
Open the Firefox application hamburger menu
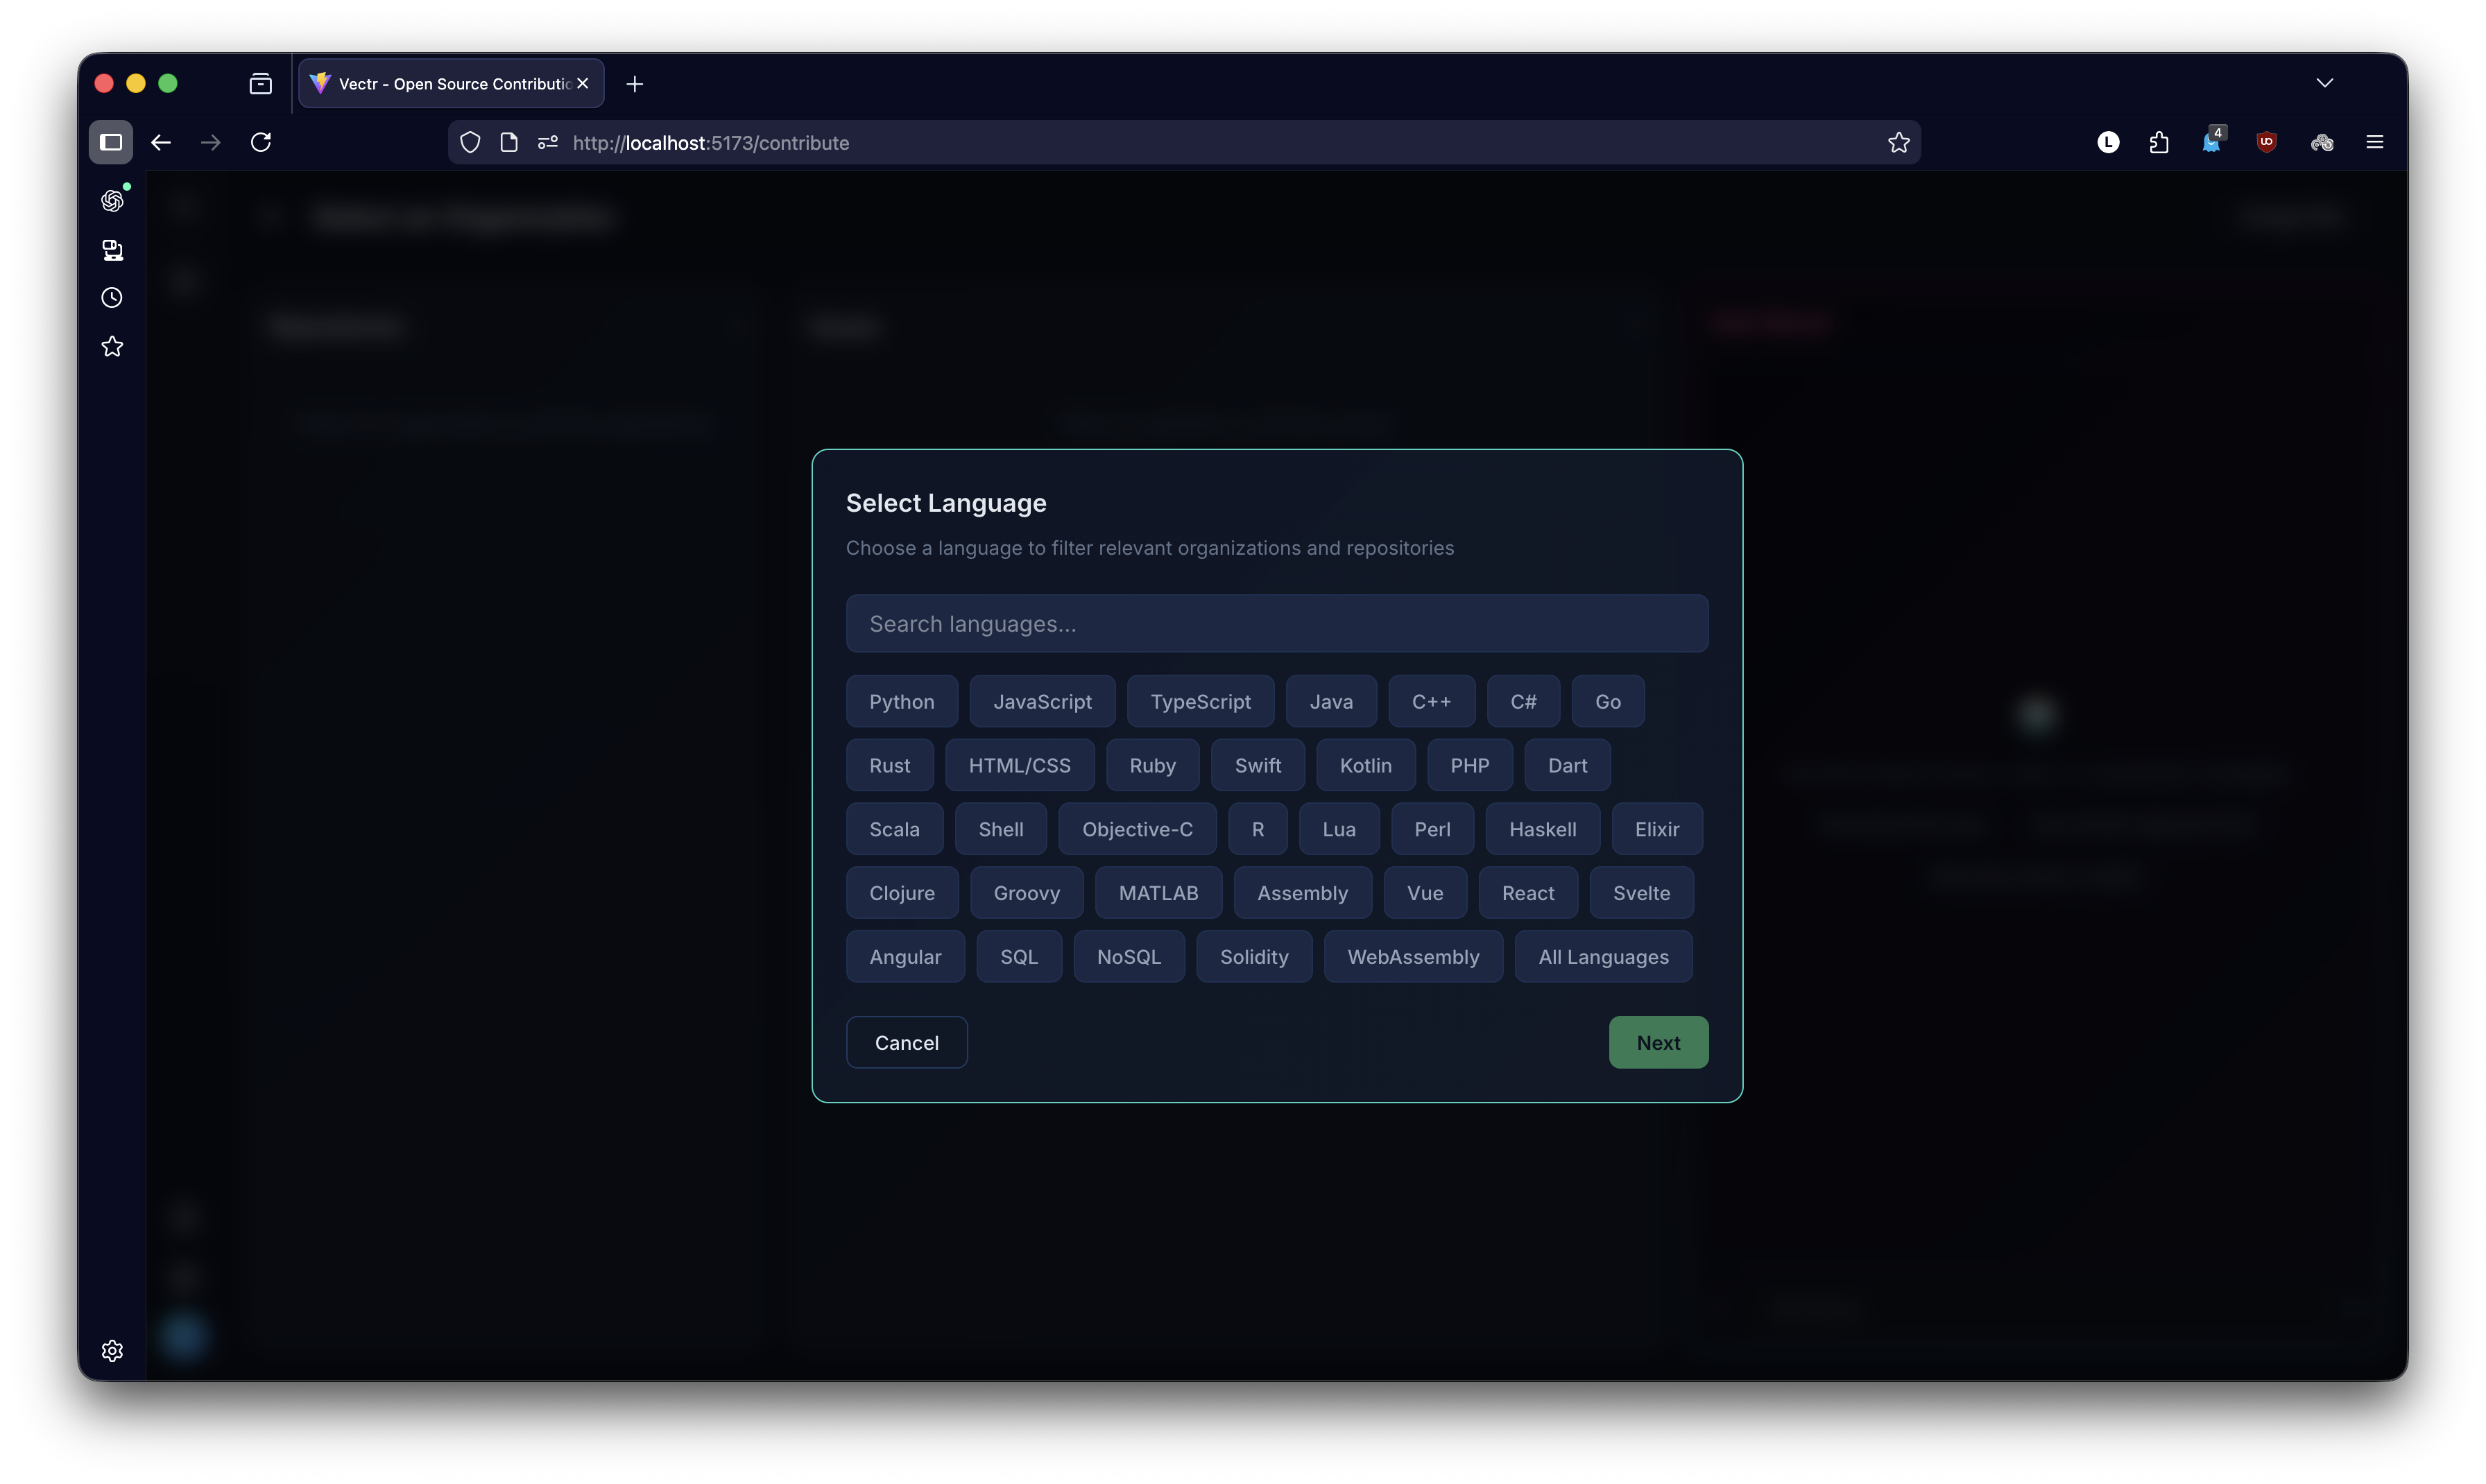tap(2374, 143)
